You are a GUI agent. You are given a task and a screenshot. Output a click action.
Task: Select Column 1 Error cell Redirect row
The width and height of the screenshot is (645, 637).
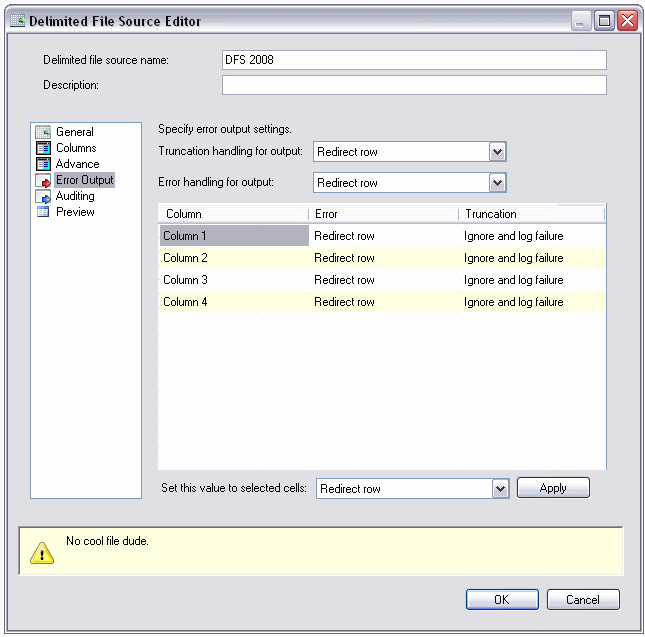tap(384, 236)
